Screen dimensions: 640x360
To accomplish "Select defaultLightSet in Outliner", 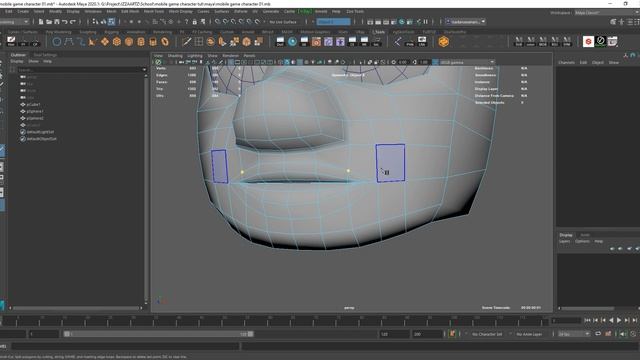I will tap(40, 132).
